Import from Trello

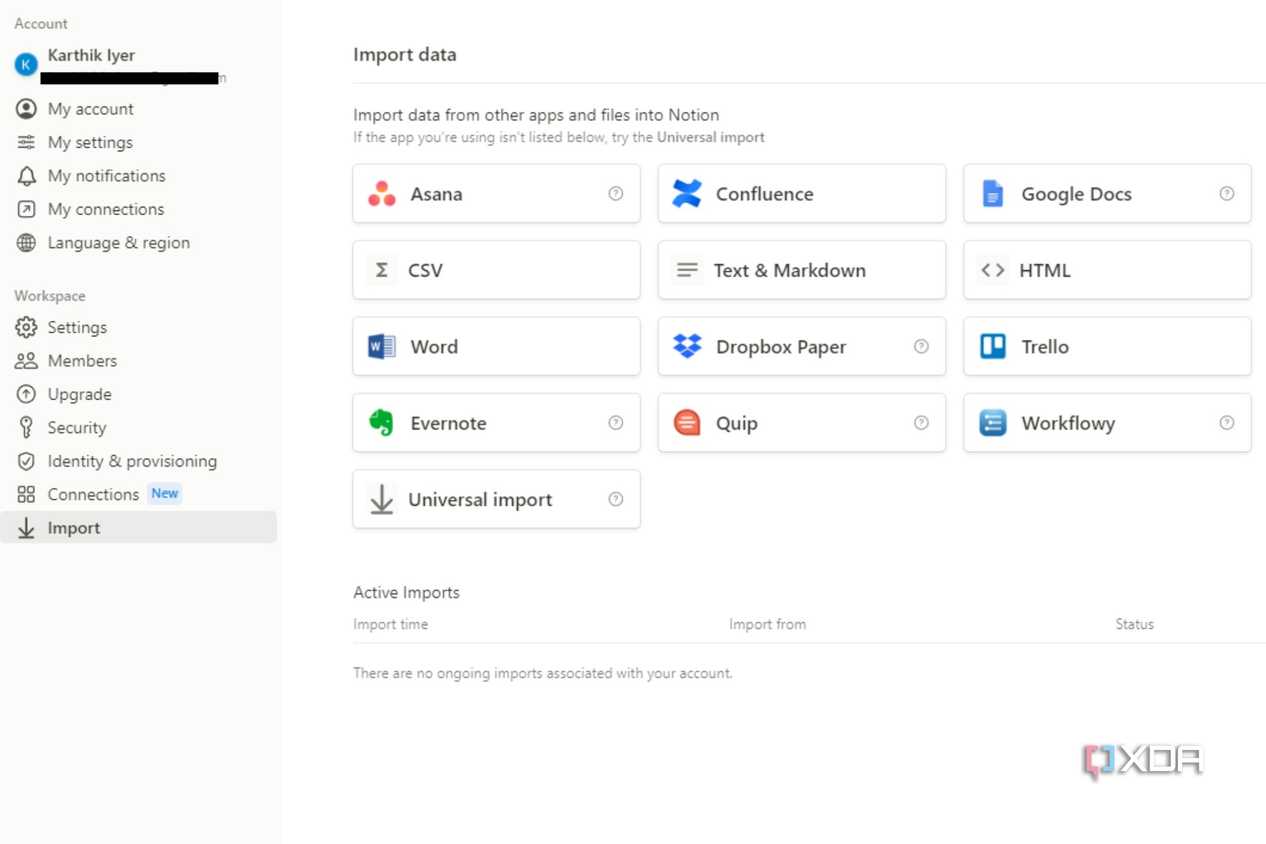click(1107, 347)
